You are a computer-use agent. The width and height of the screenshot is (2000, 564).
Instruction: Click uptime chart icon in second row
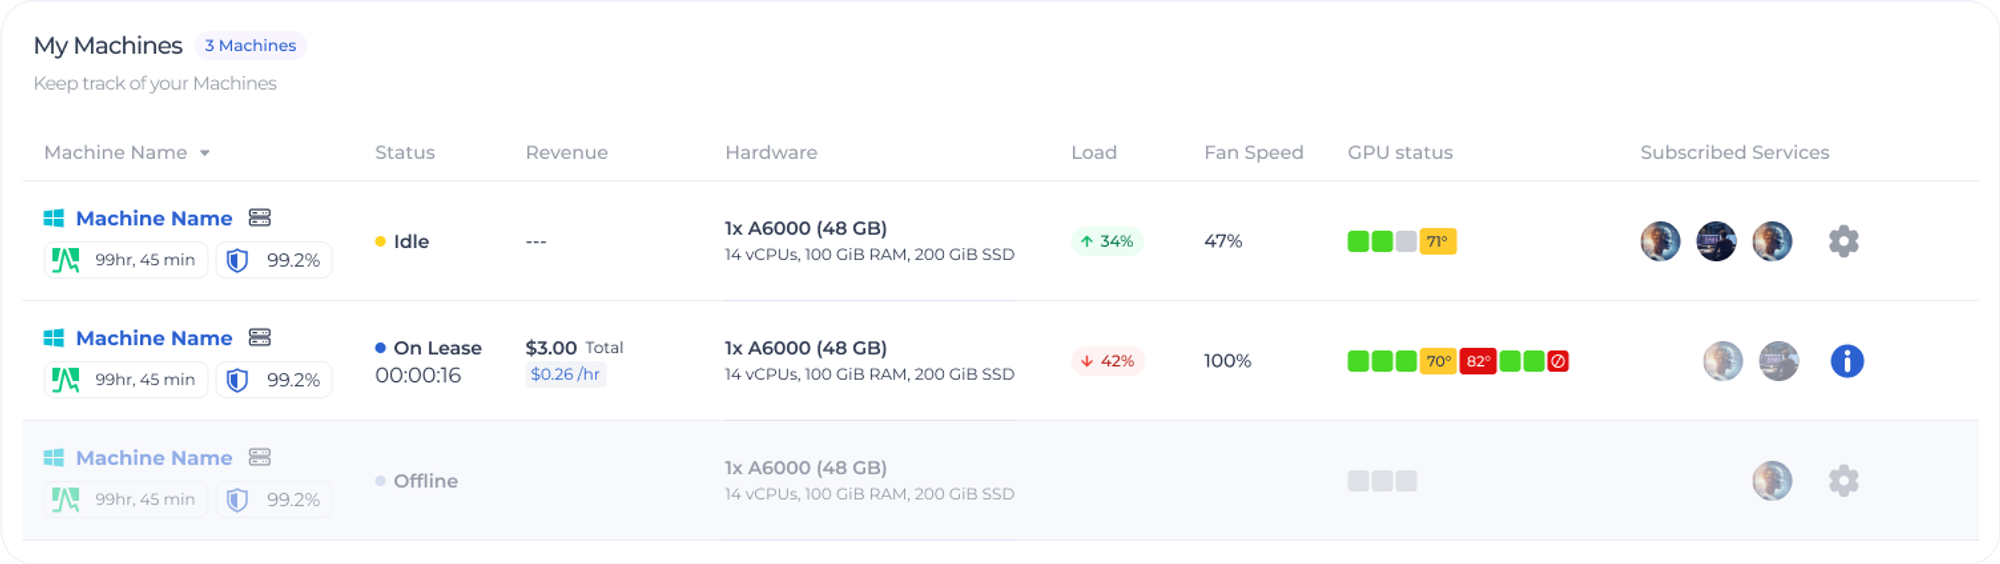(66, 380)
